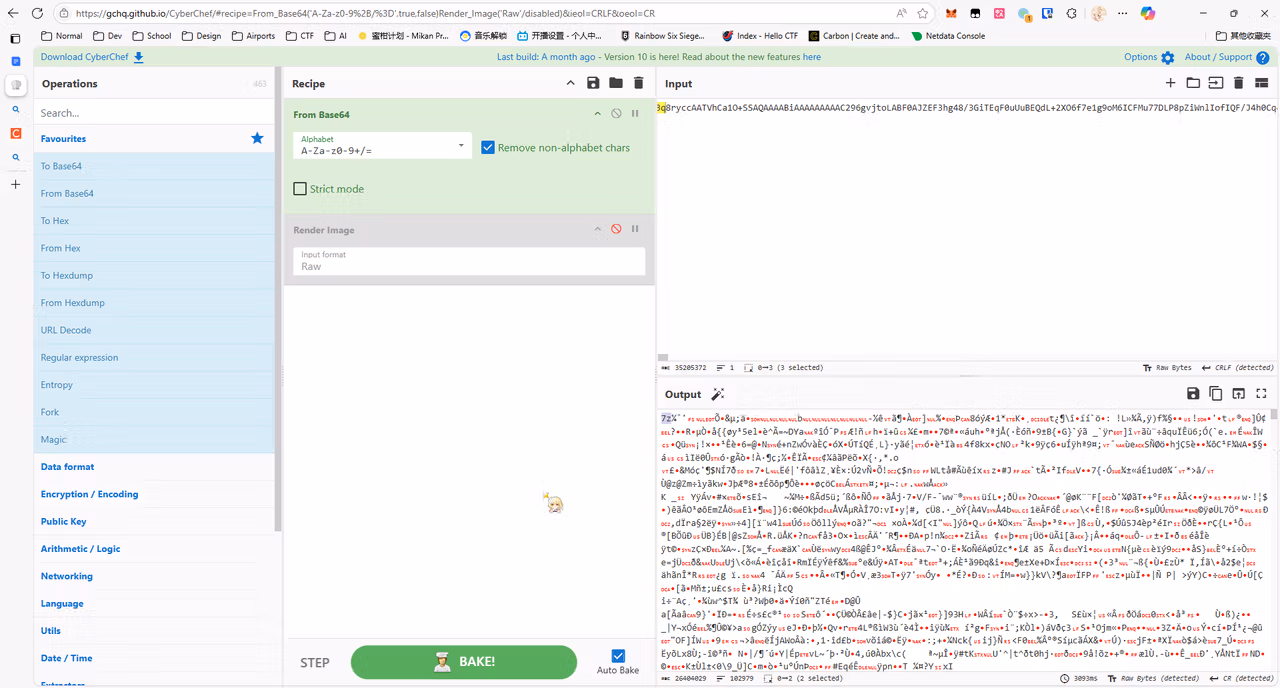
Task: Load a recipe via the folder icon
Action: pyautogui.click(x=616, y=84)
